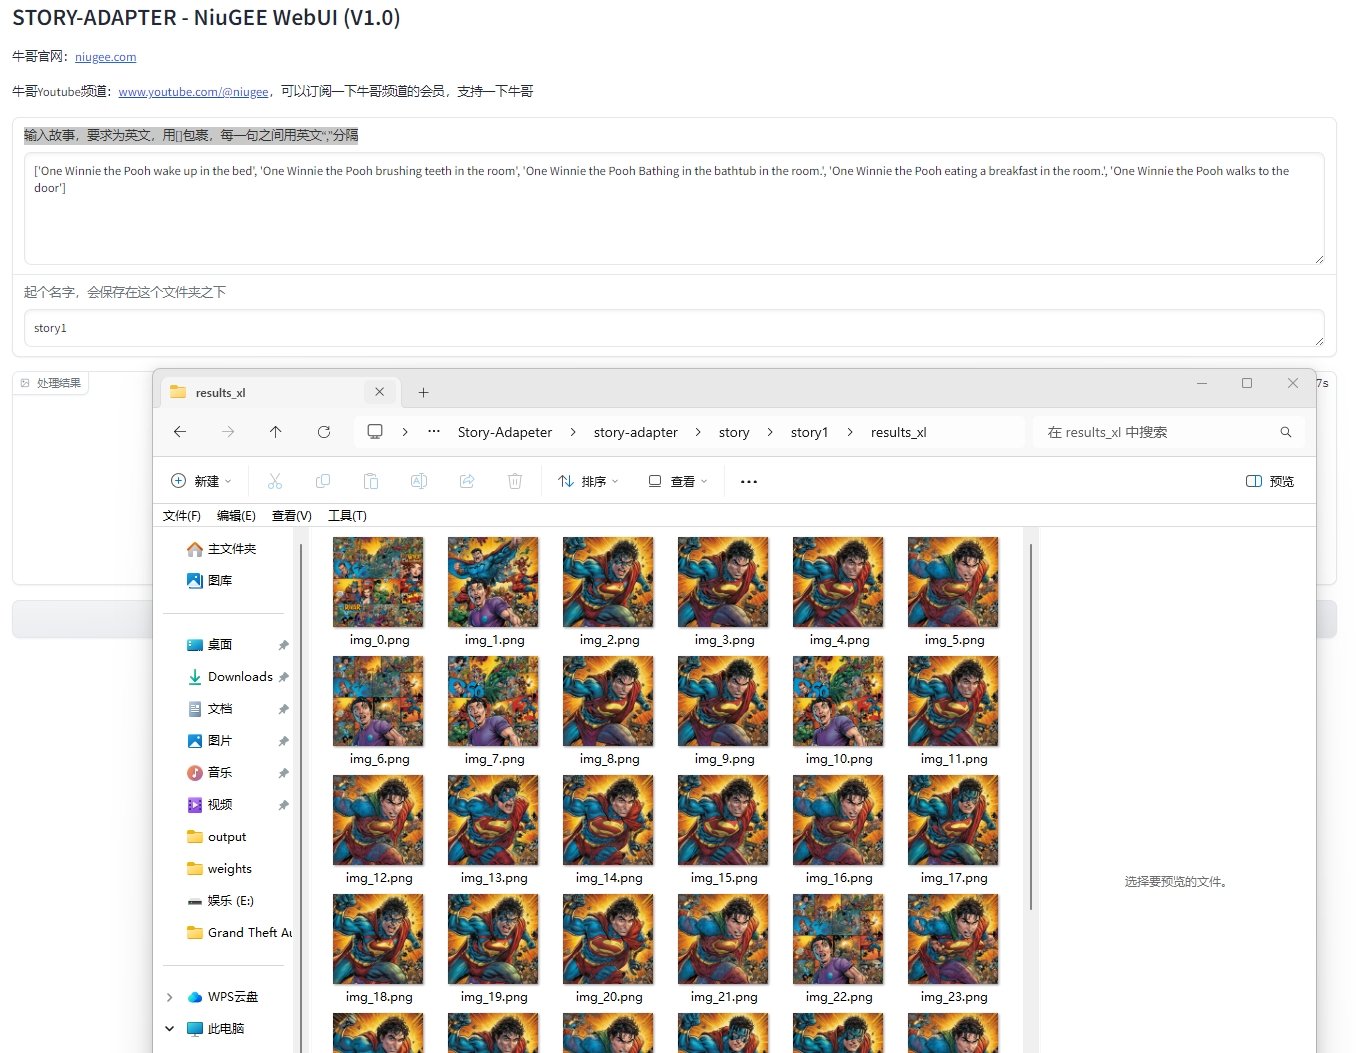This screenshot has height=1053, width=1356.
Task: Toggle the preview pane button
Action: (x=1270, y=481)
